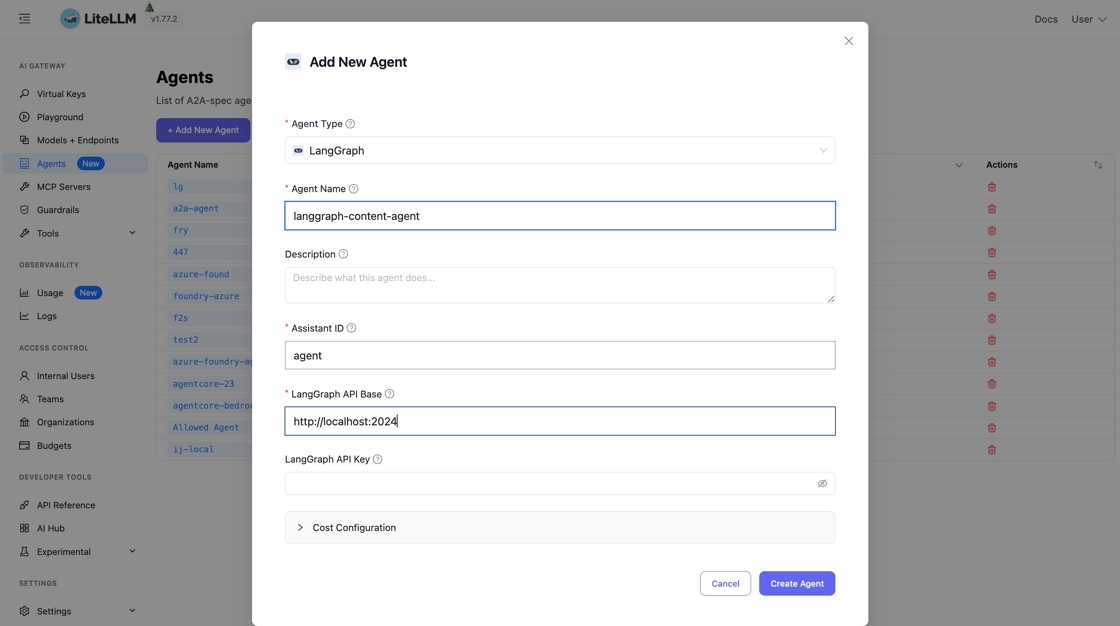Click the Usage bar chart icon
Viewport: 1120px width, 626px height.
coord(24,292)
